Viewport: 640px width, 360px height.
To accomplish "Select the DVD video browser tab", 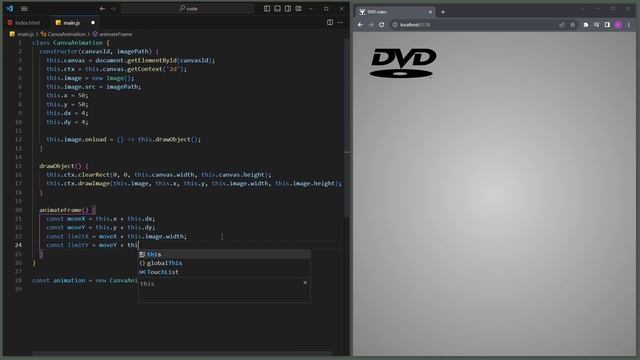I will coord(394,12).
